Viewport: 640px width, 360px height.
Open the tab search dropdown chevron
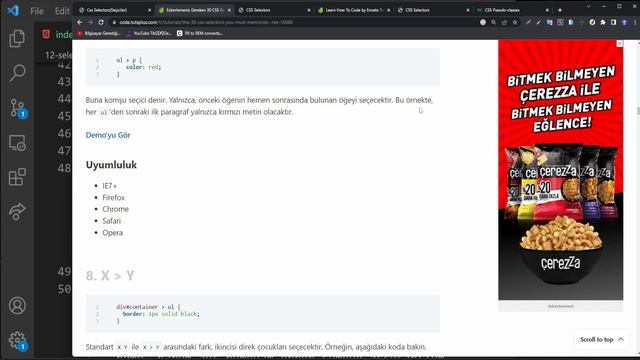[588, 7]
